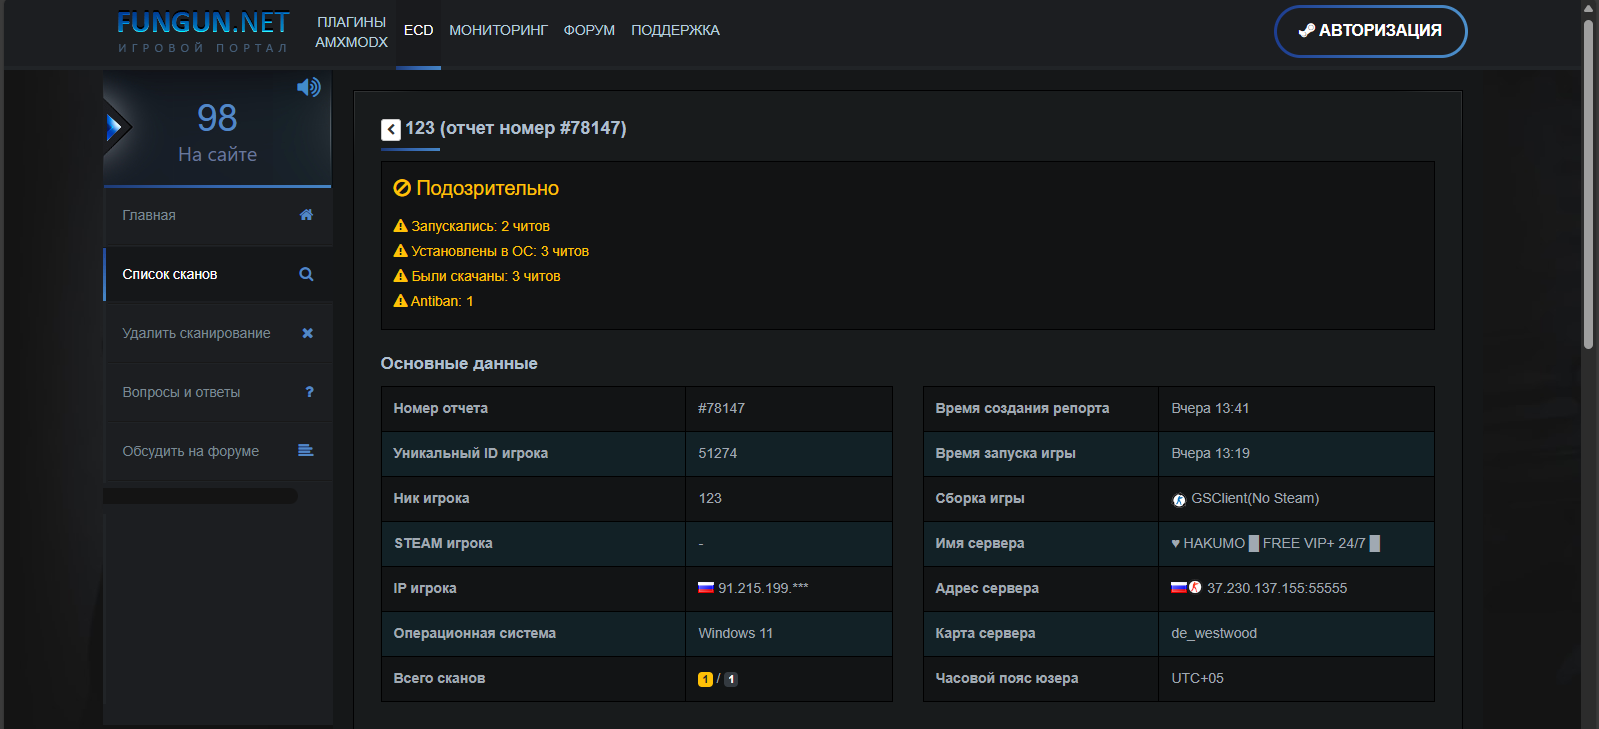Open server address 37.230.137.155:55555 link
Image resolution: width=1599 pixels, height=729 pixels.
1276,588
